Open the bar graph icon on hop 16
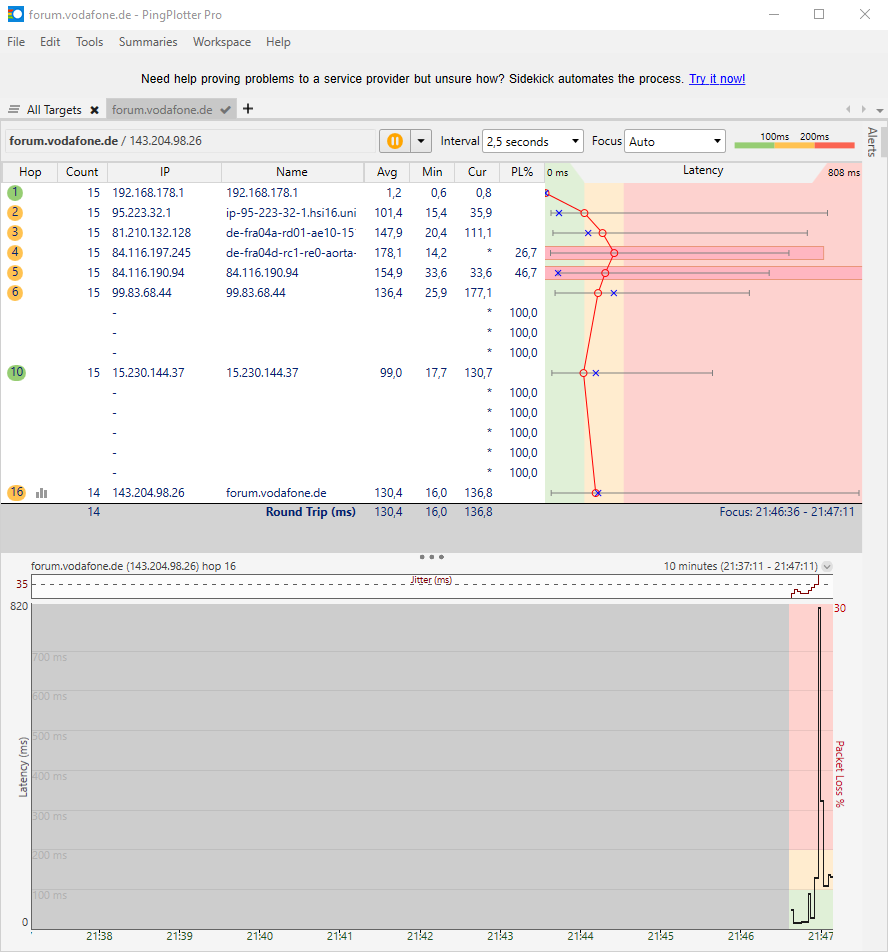 [x=40, y=492]
